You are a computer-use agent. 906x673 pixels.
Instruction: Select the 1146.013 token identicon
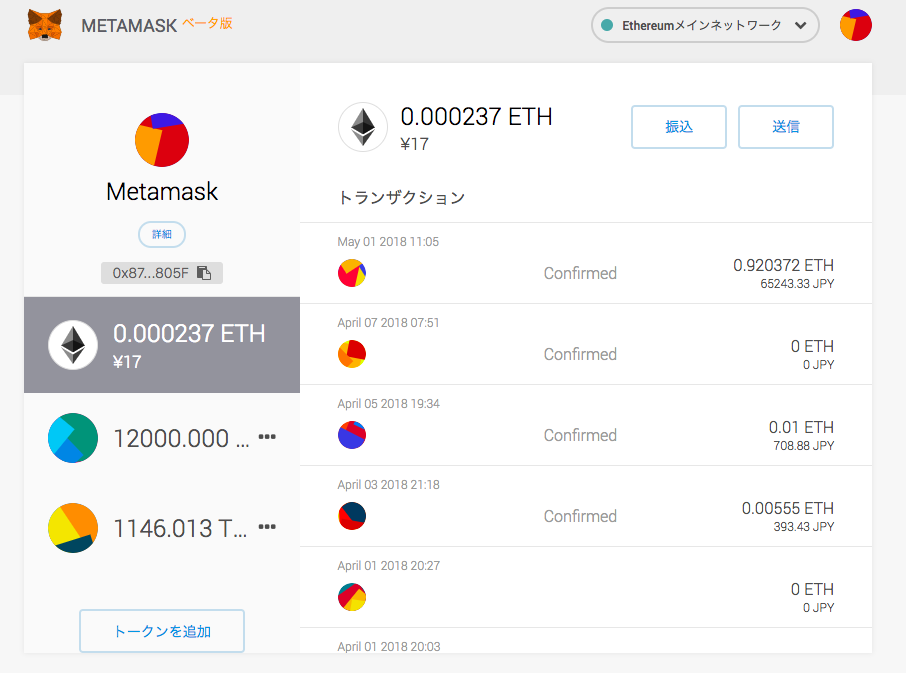[x=73, y=527]
